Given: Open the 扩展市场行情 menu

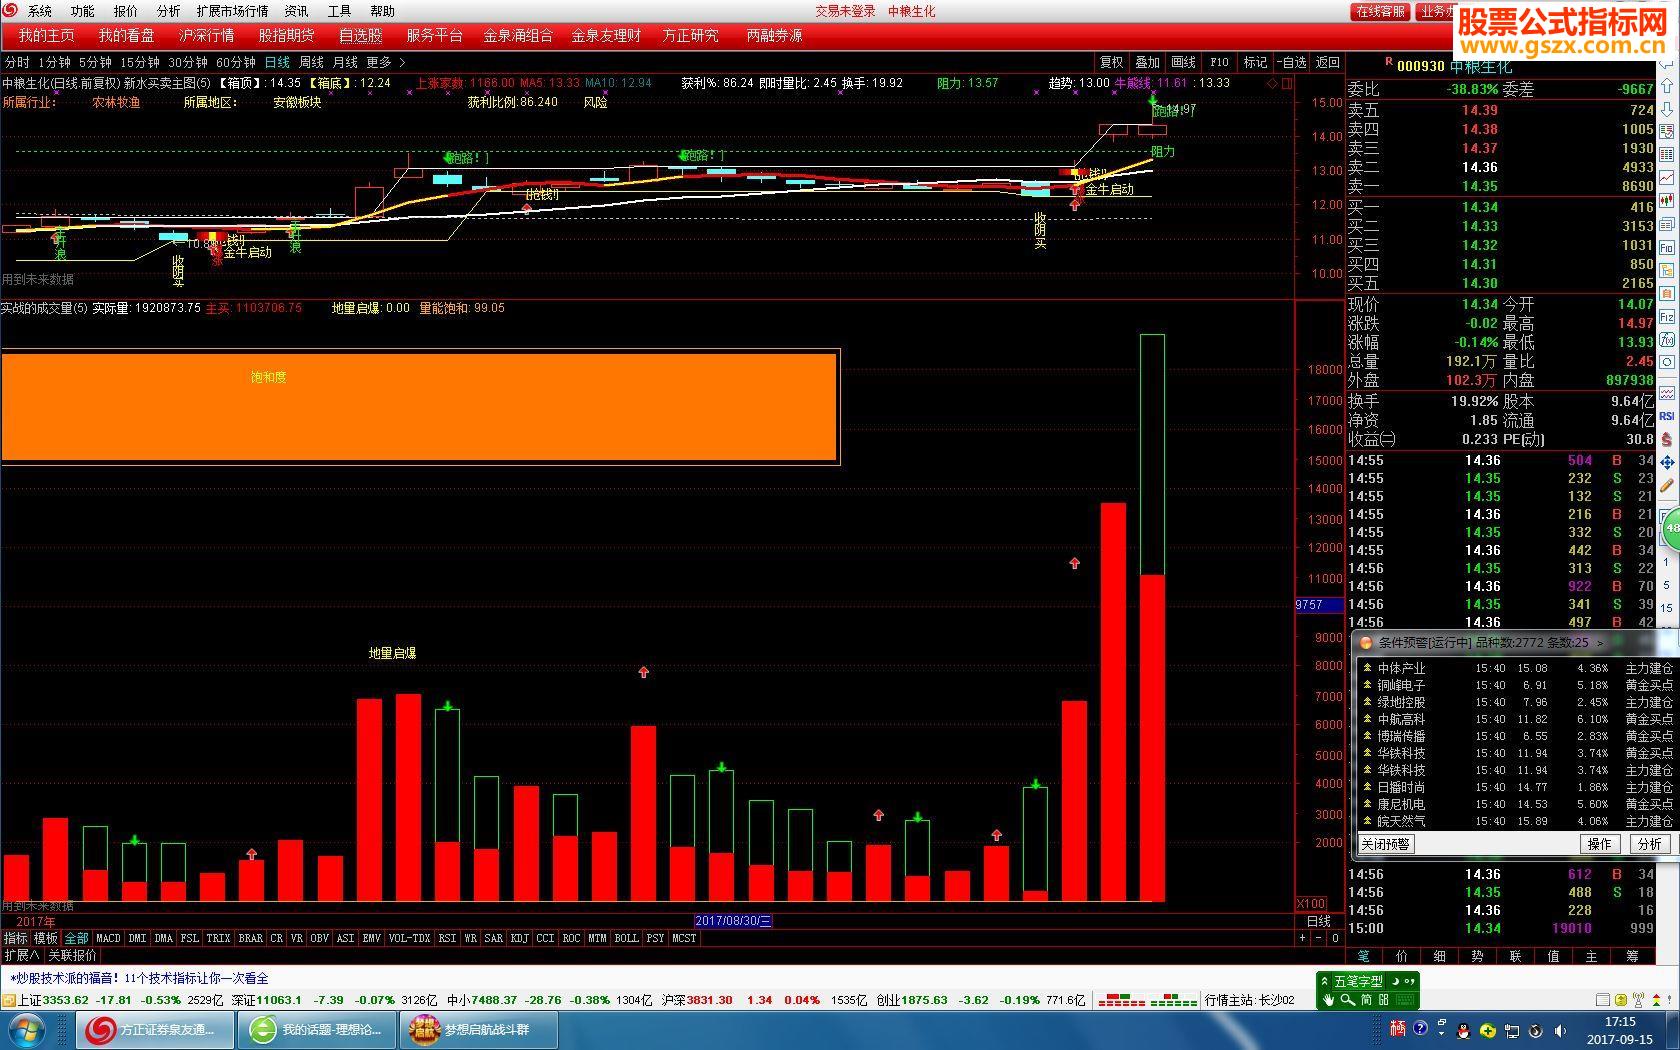Looking at the screenshot, I should coord(233,11).
